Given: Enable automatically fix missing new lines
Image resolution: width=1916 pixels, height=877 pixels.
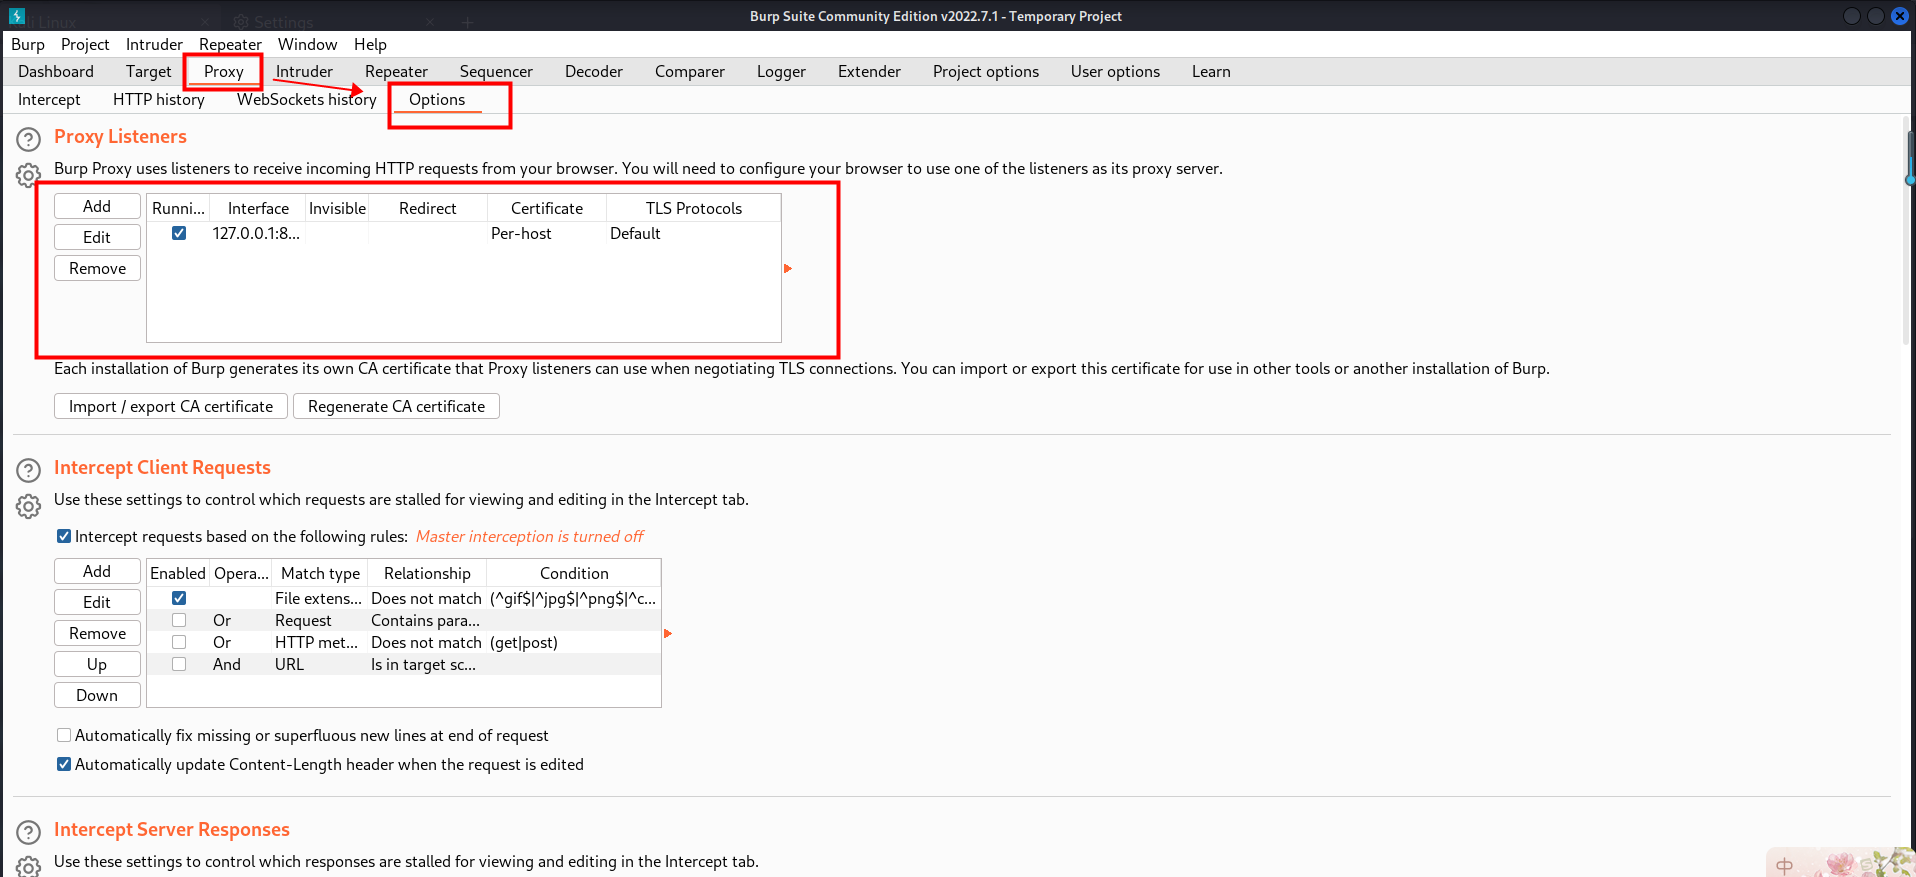Looking at the screenshot, I should (x=64, y=735).
